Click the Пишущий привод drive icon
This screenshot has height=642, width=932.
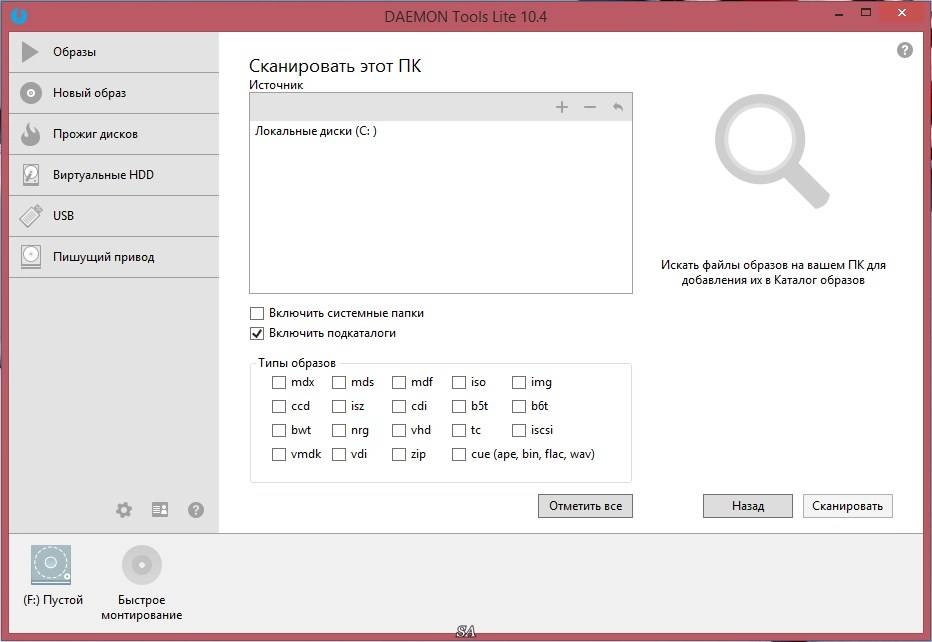click(x=30, y=257)
